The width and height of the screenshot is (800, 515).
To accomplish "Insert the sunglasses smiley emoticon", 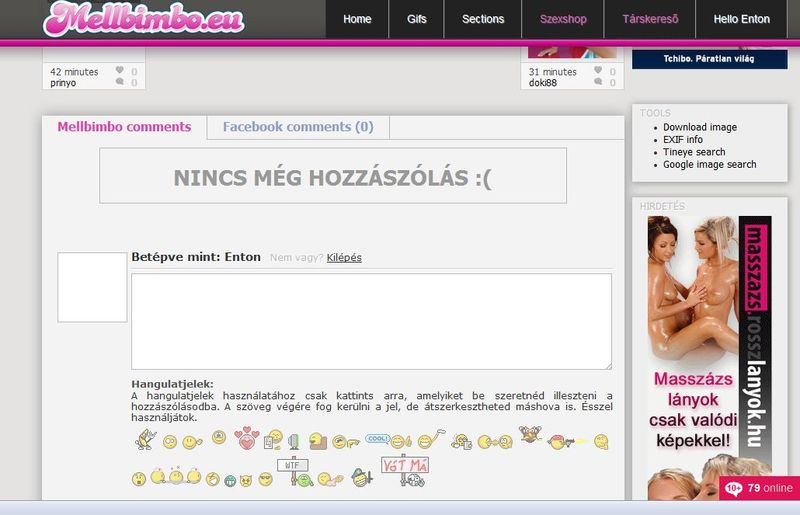I will tap(266, 480).
